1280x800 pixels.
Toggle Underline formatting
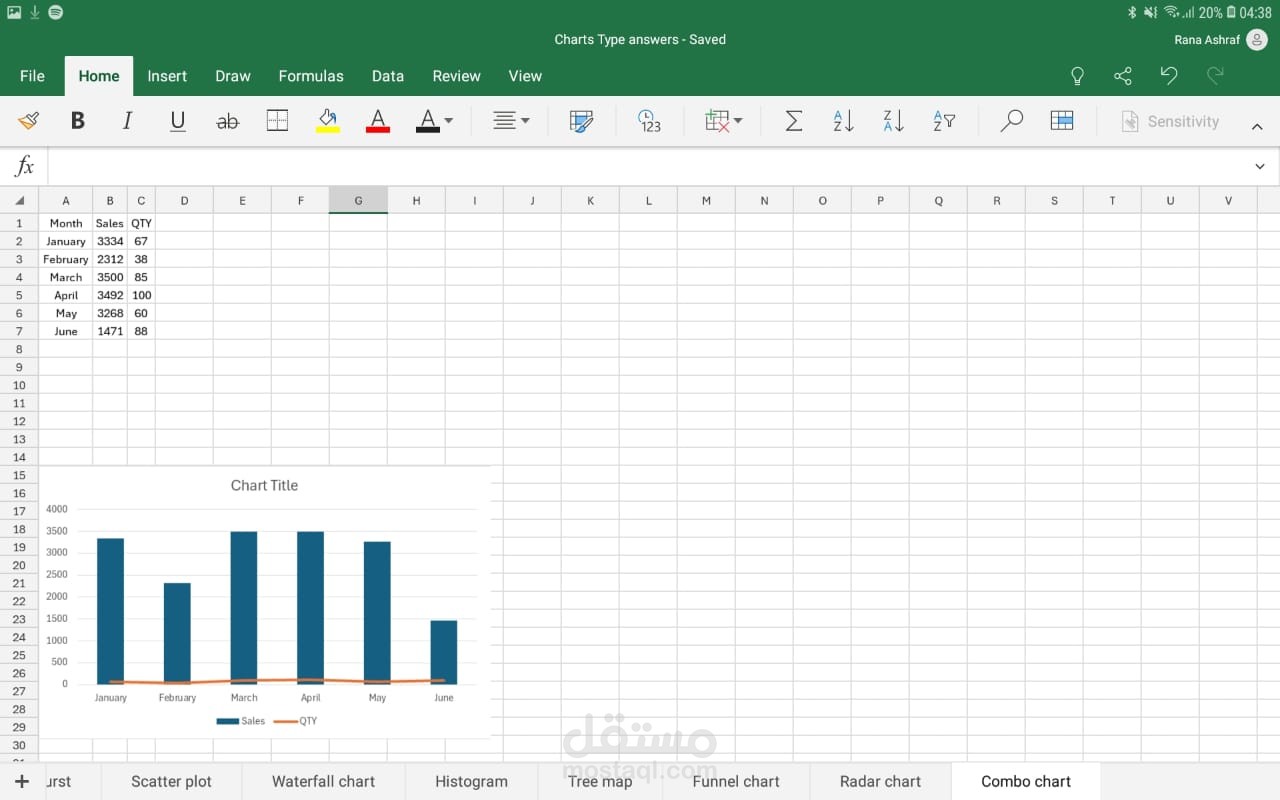177,121
